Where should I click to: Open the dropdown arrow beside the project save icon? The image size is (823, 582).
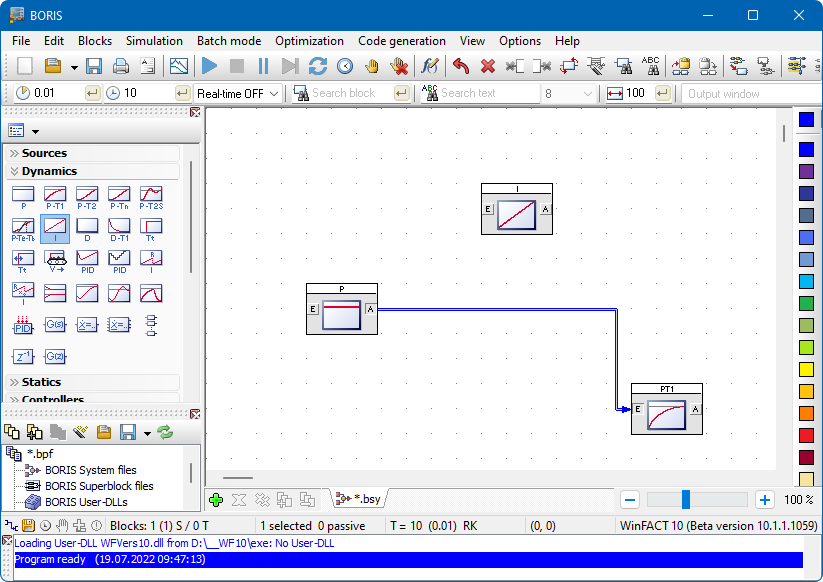pyautogui.click(x=147, y=433)
